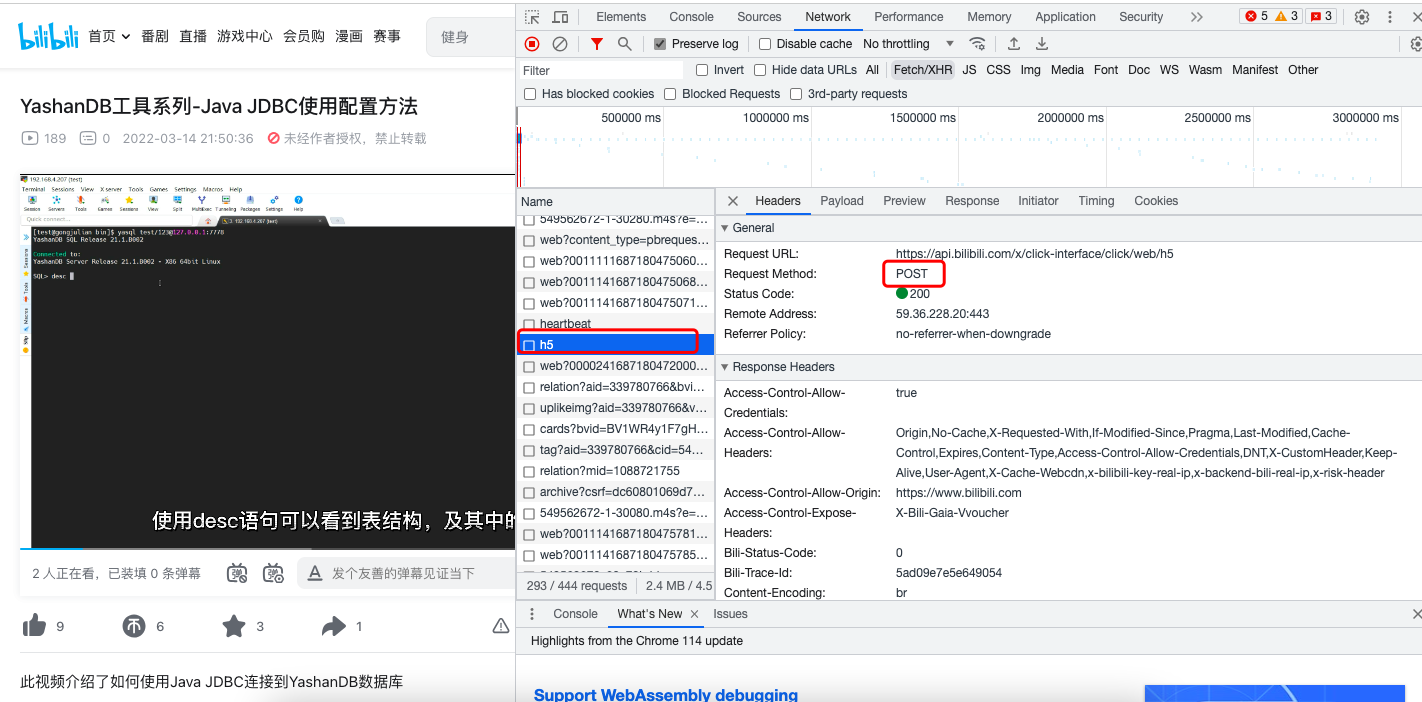Favorite the video with star icon
The height and width of the screenshot is (702, 1422).
click(234, 626)
